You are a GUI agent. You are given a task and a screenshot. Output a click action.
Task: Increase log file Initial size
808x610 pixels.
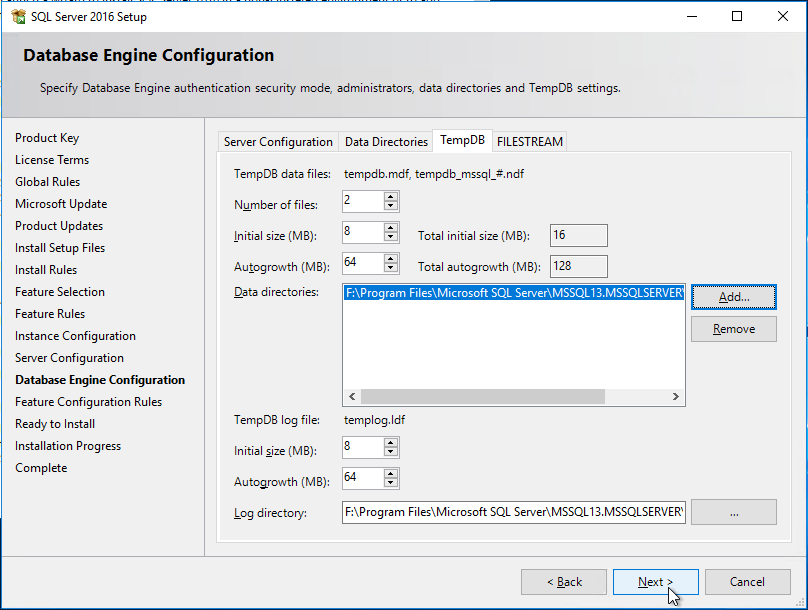(x=391, y=443)
